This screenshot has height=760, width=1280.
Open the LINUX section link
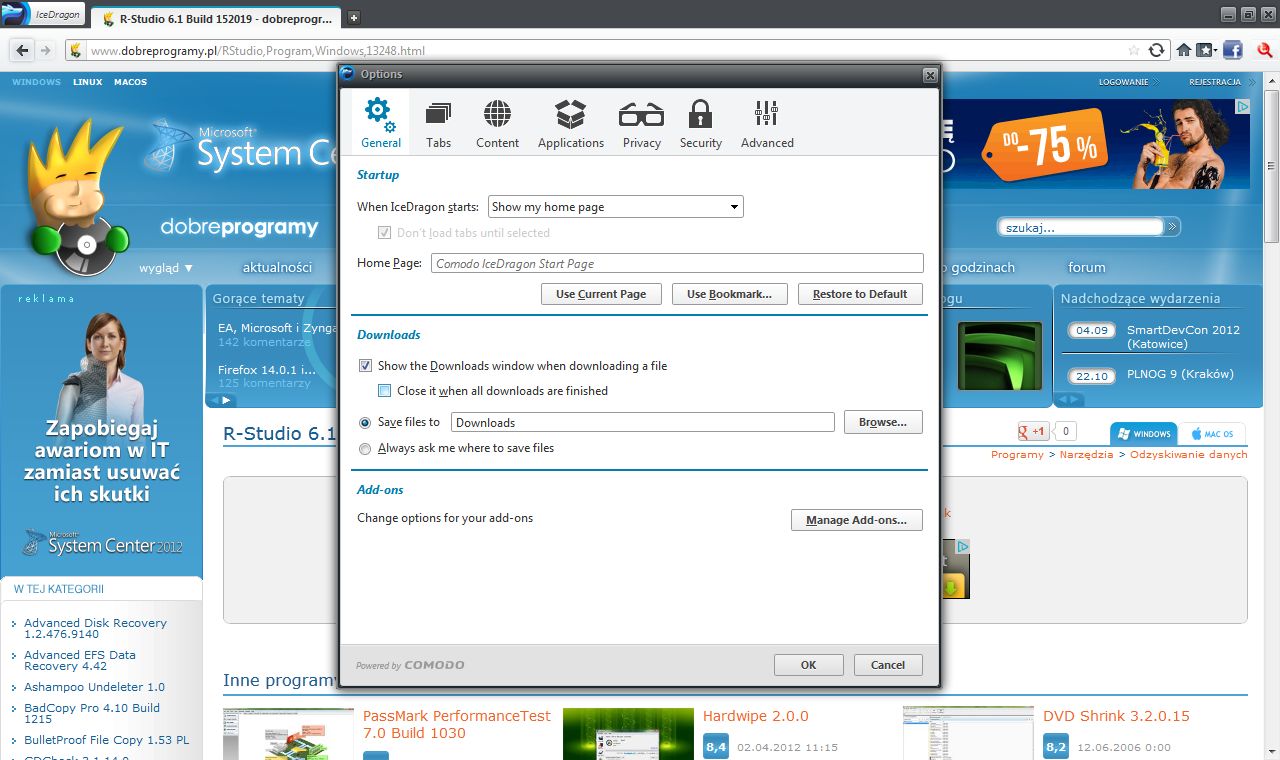[x=87, y=82]
